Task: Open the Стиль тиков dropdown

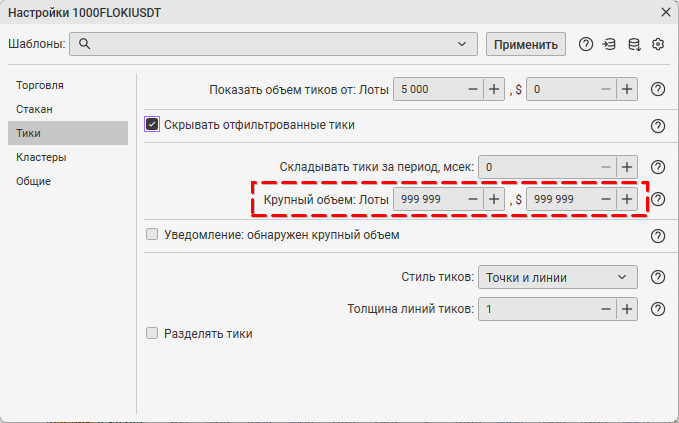Action: click(557, 277)
